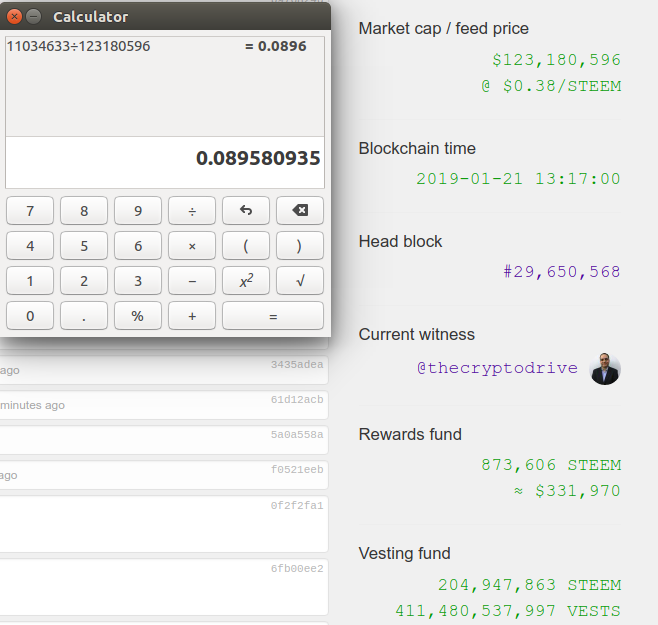The height and width of the screenshot is (625, 658).
Task: Open head block #29,650,568 link
Action: pos(562,272)
